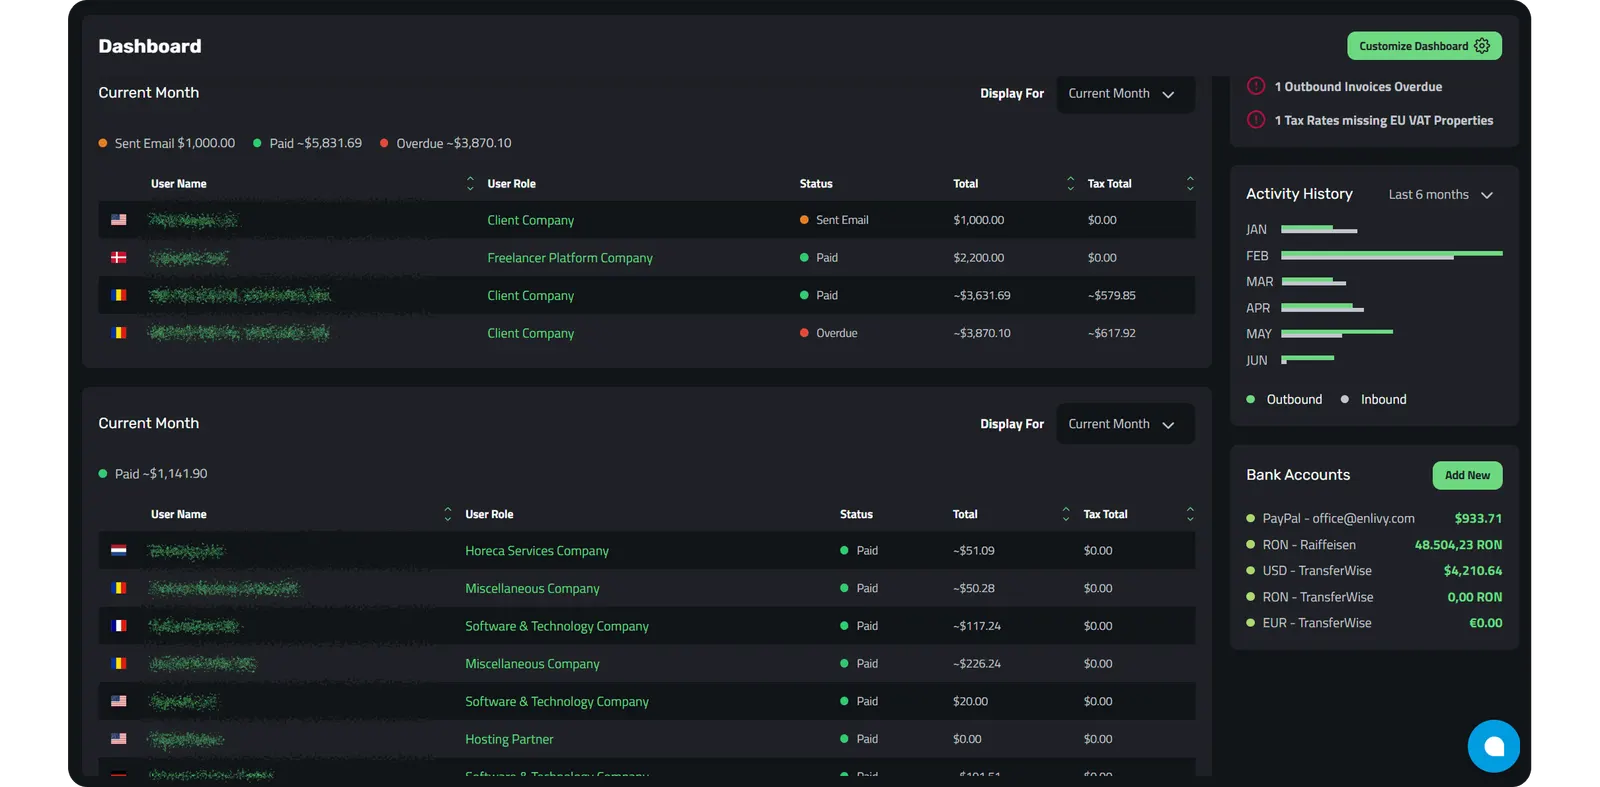Click Overdue status in Client Company row
Viewport: 1600px width, 787px height.
[x=829, y=334]
